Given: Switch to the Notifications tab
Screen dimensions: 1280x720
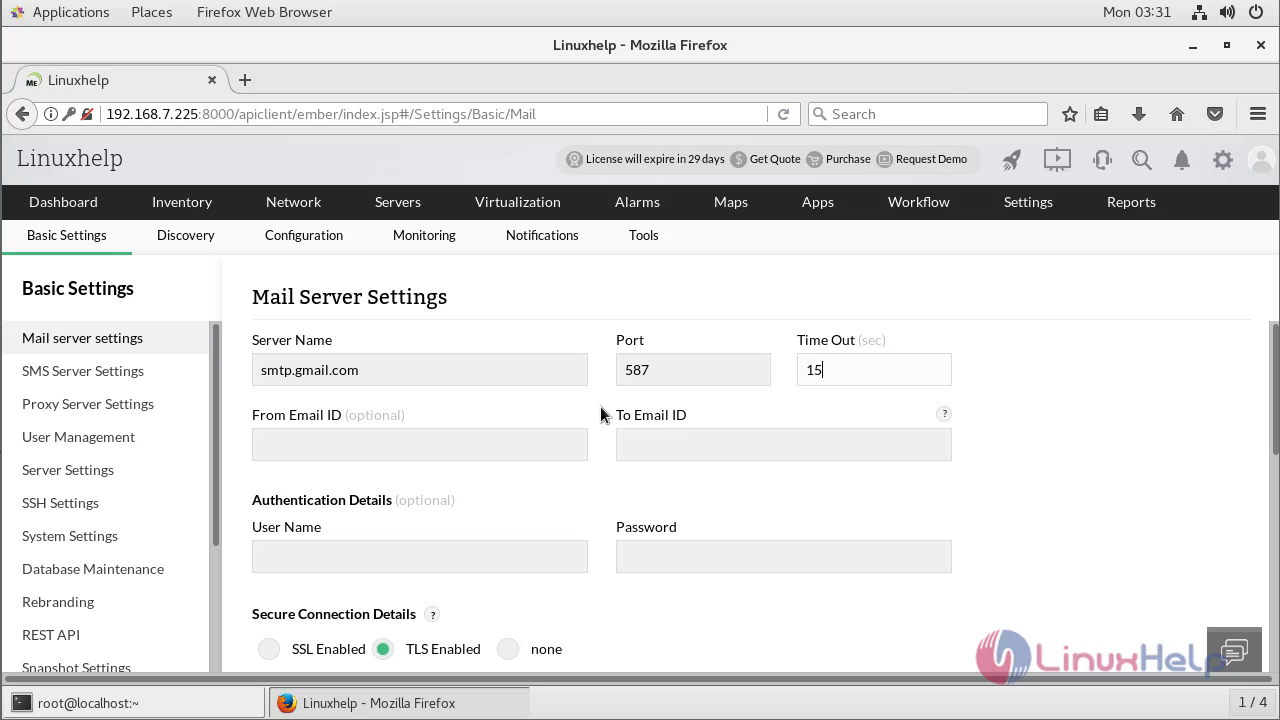Looking at the screenshot, I should 542,235.
